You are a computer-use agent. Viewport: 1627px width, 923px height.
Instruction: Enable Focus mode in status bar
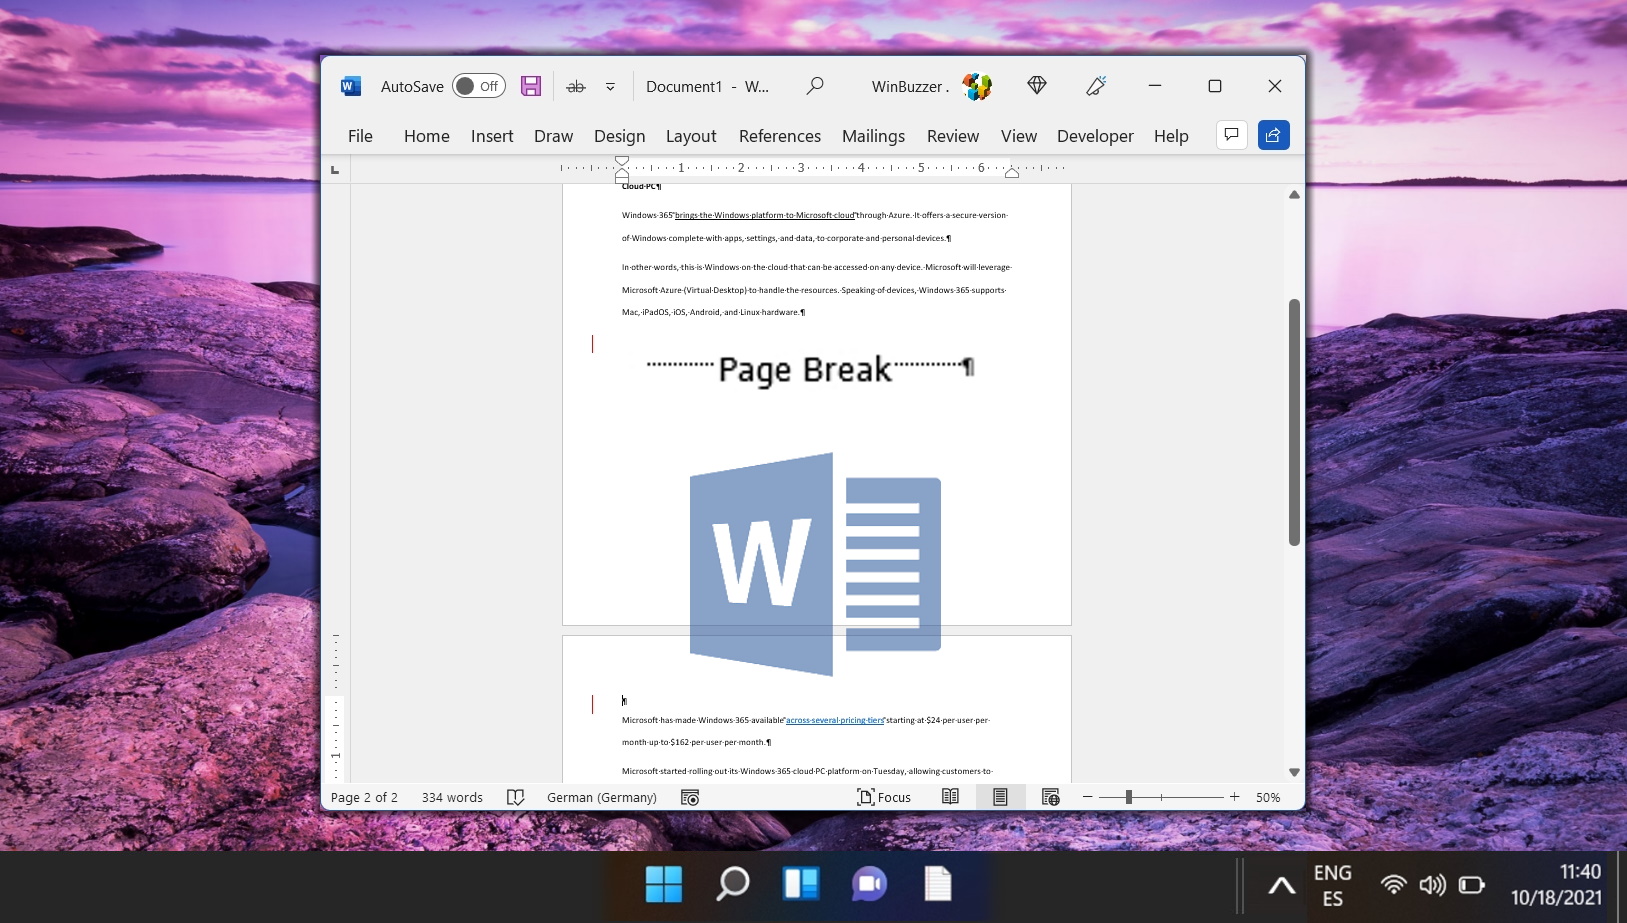click(884, 797)
